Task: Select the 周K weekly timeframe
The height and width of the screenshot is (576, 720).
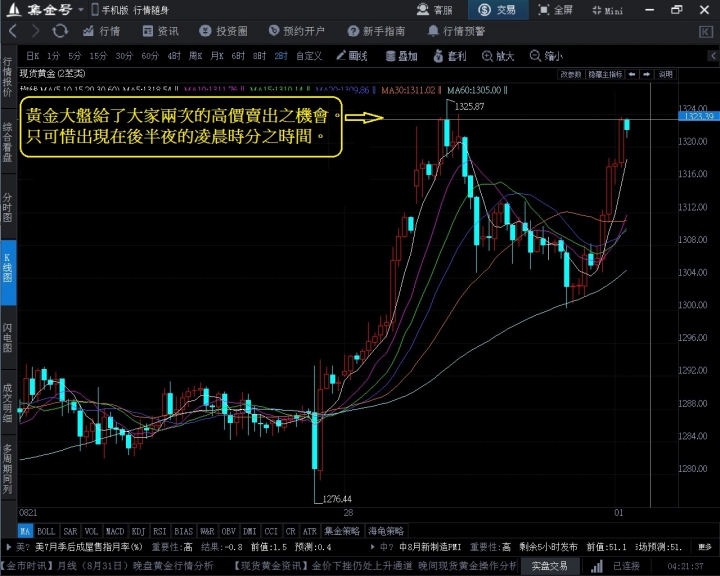Action: [x=195, y=56]
